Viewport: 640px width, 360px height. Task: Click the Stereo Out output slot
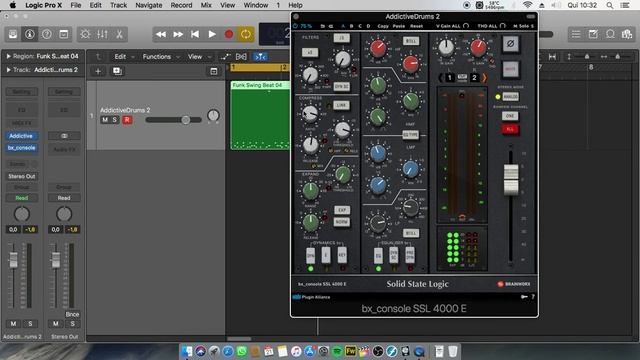[x=21, y=176]
